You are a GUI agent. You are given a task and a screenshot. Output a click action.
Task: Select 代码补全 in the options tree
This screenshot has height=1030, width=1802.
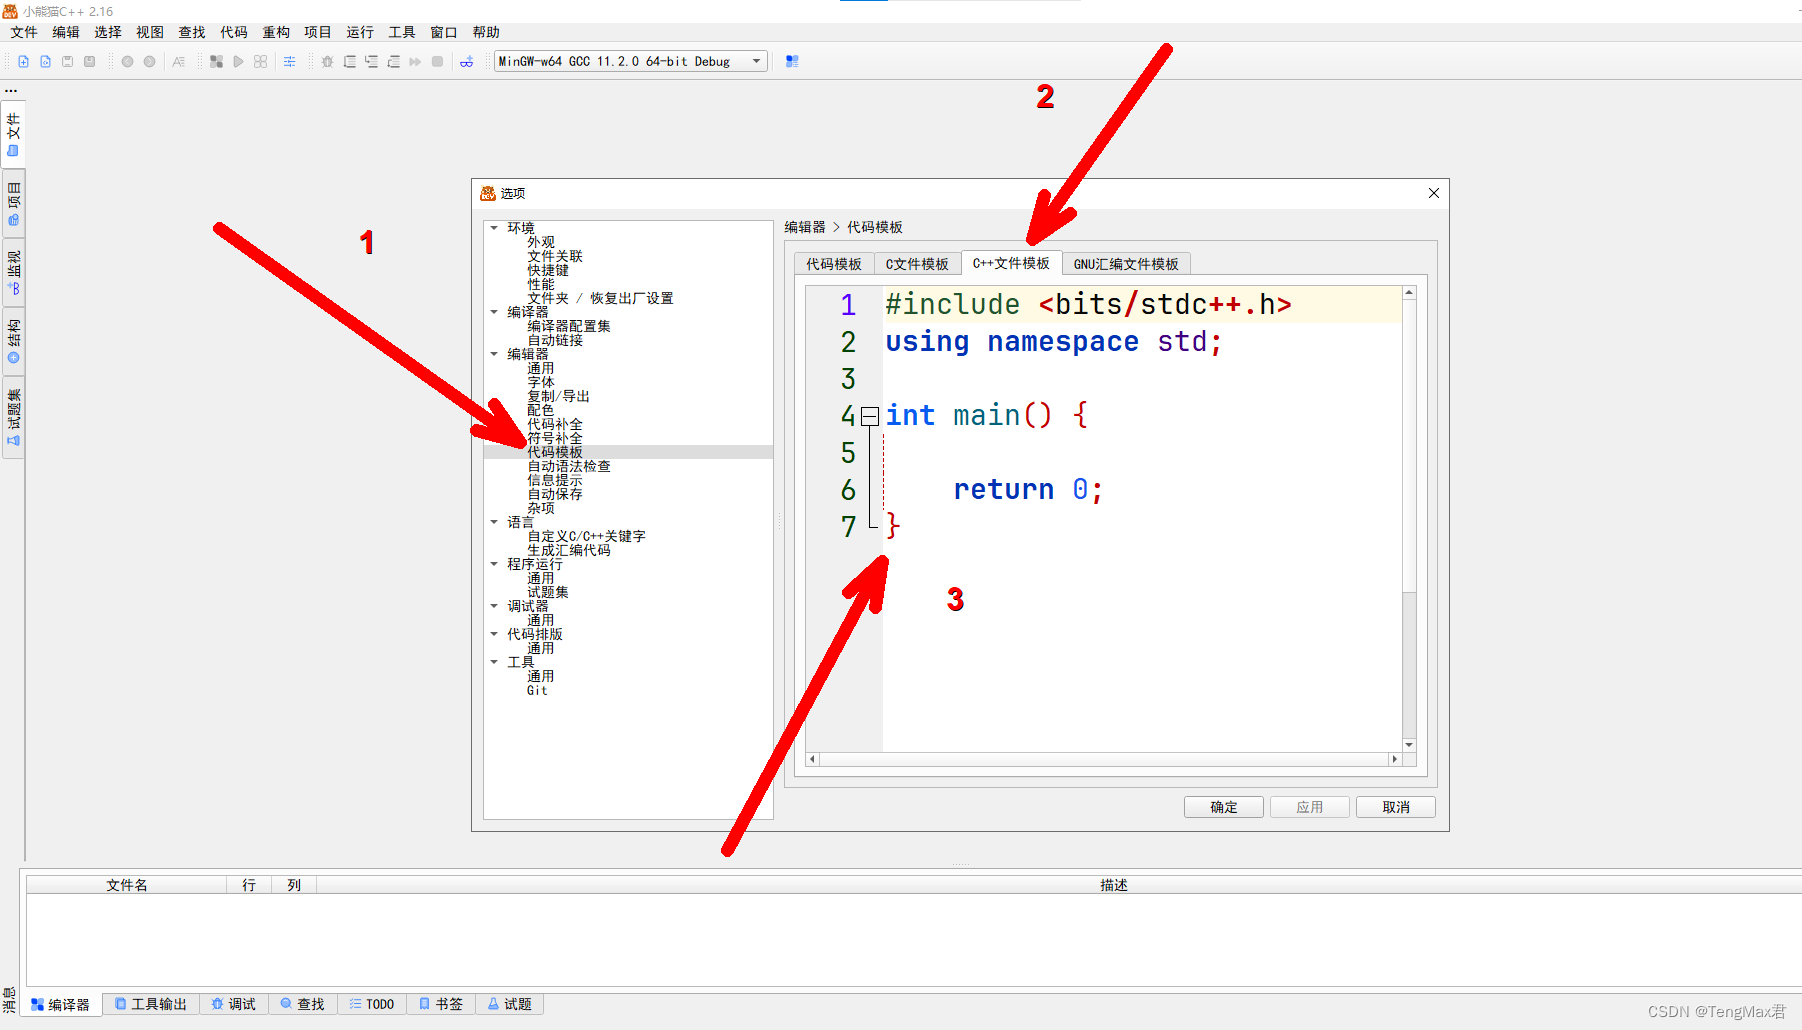point(555,424)
